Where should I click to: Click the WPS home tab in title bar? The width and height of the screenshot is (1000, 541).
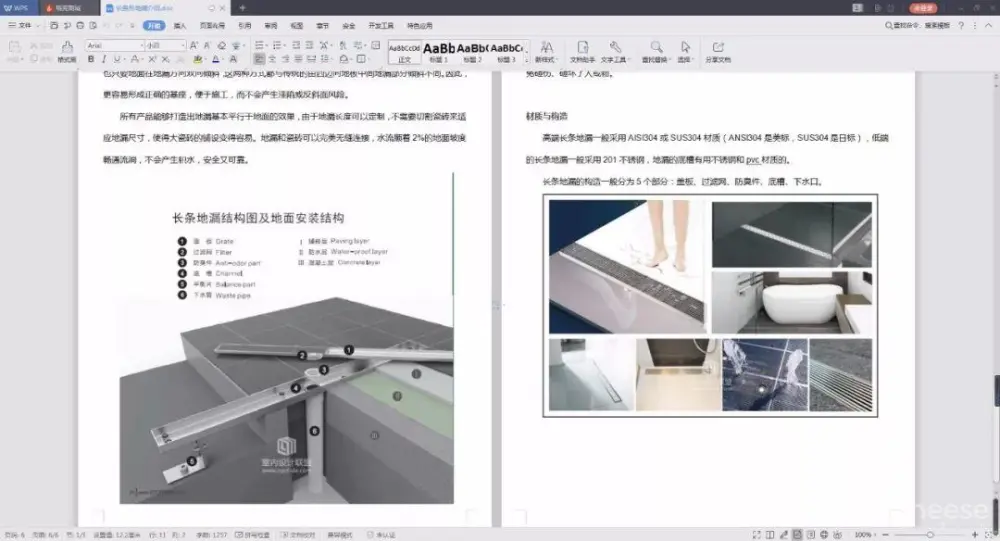tap(17, 8)
